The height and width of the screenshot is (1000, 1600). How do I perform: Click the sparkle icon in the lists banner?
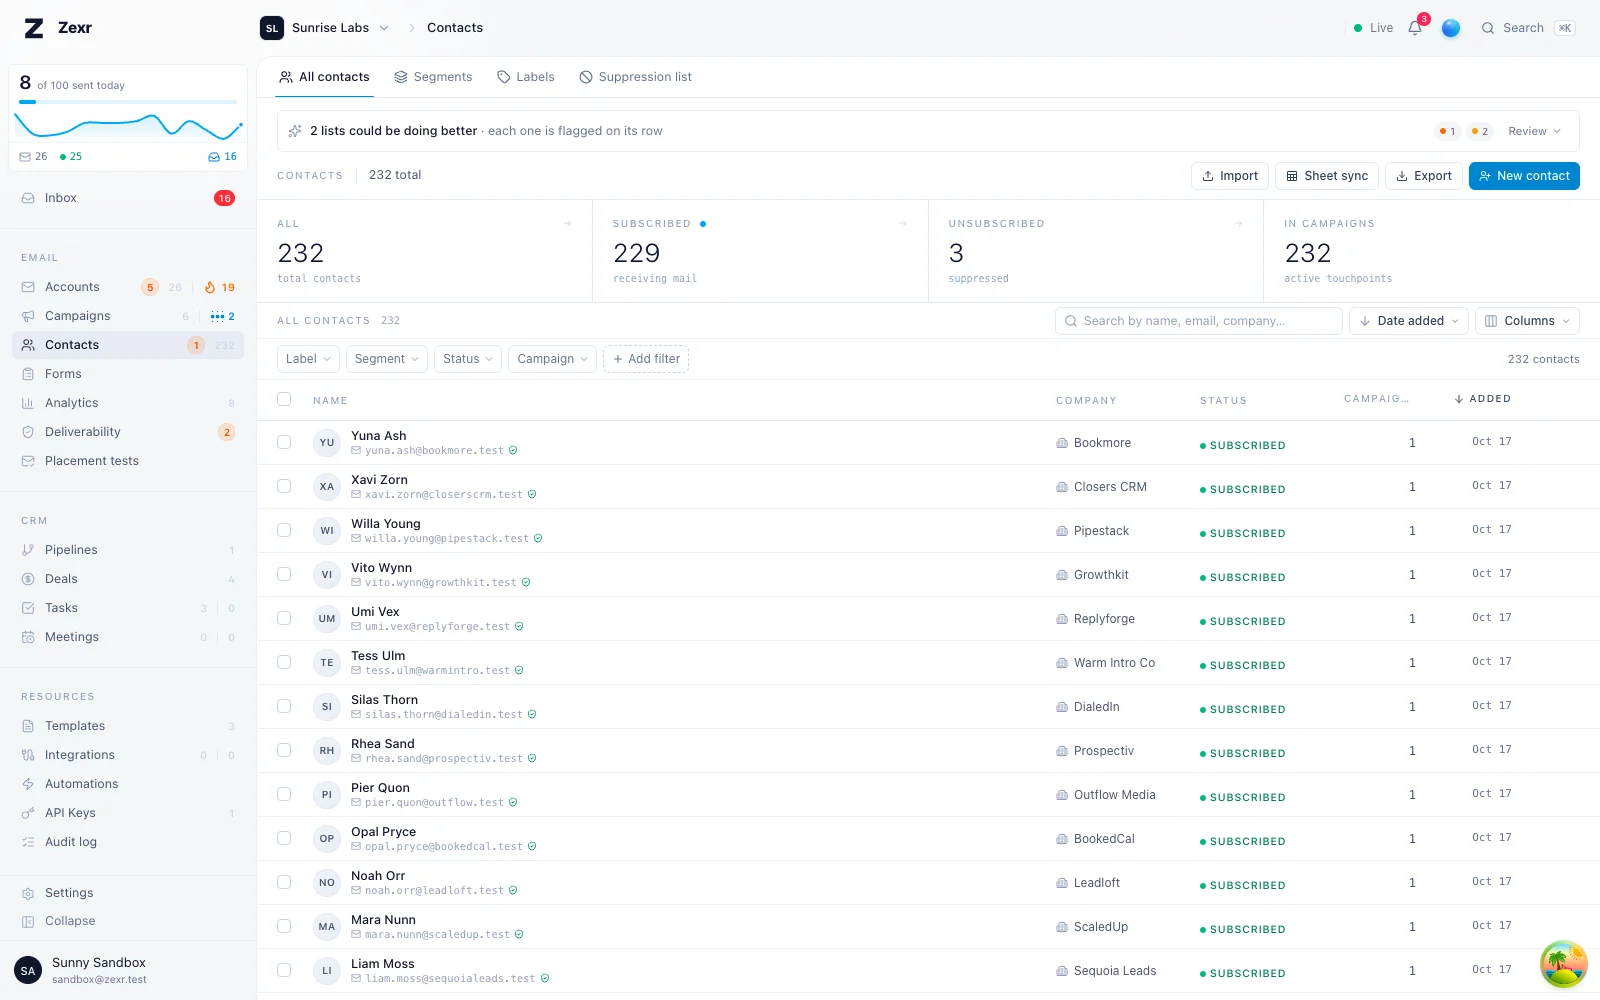point(295,131)
